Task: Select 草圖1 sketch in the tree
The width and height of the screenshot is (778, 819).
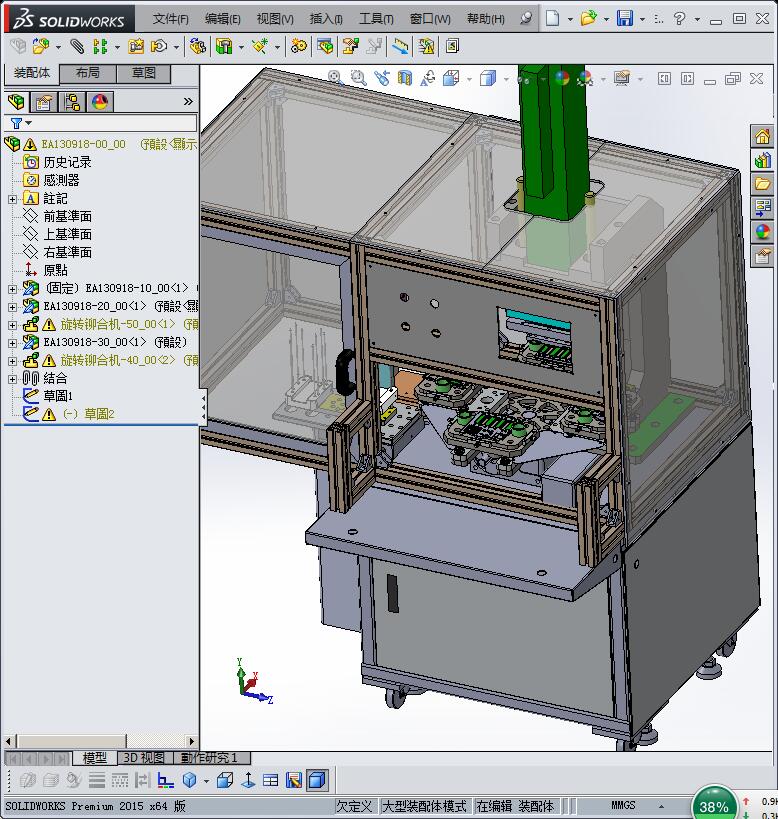Action: click(58, 396)
